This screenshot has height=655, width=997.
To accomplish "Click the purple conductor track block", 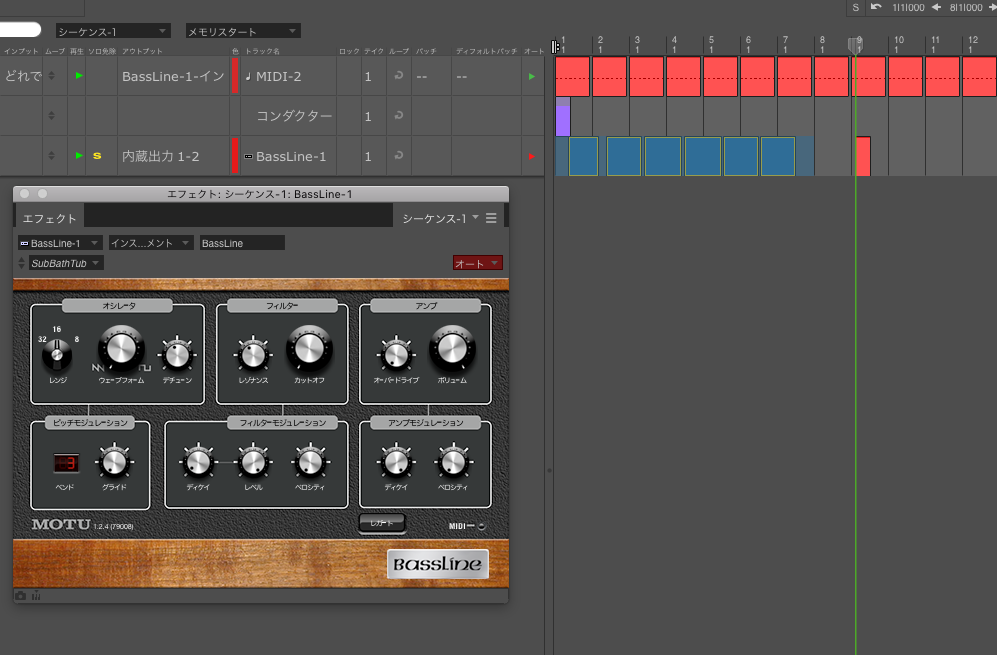I will (563, 116).
